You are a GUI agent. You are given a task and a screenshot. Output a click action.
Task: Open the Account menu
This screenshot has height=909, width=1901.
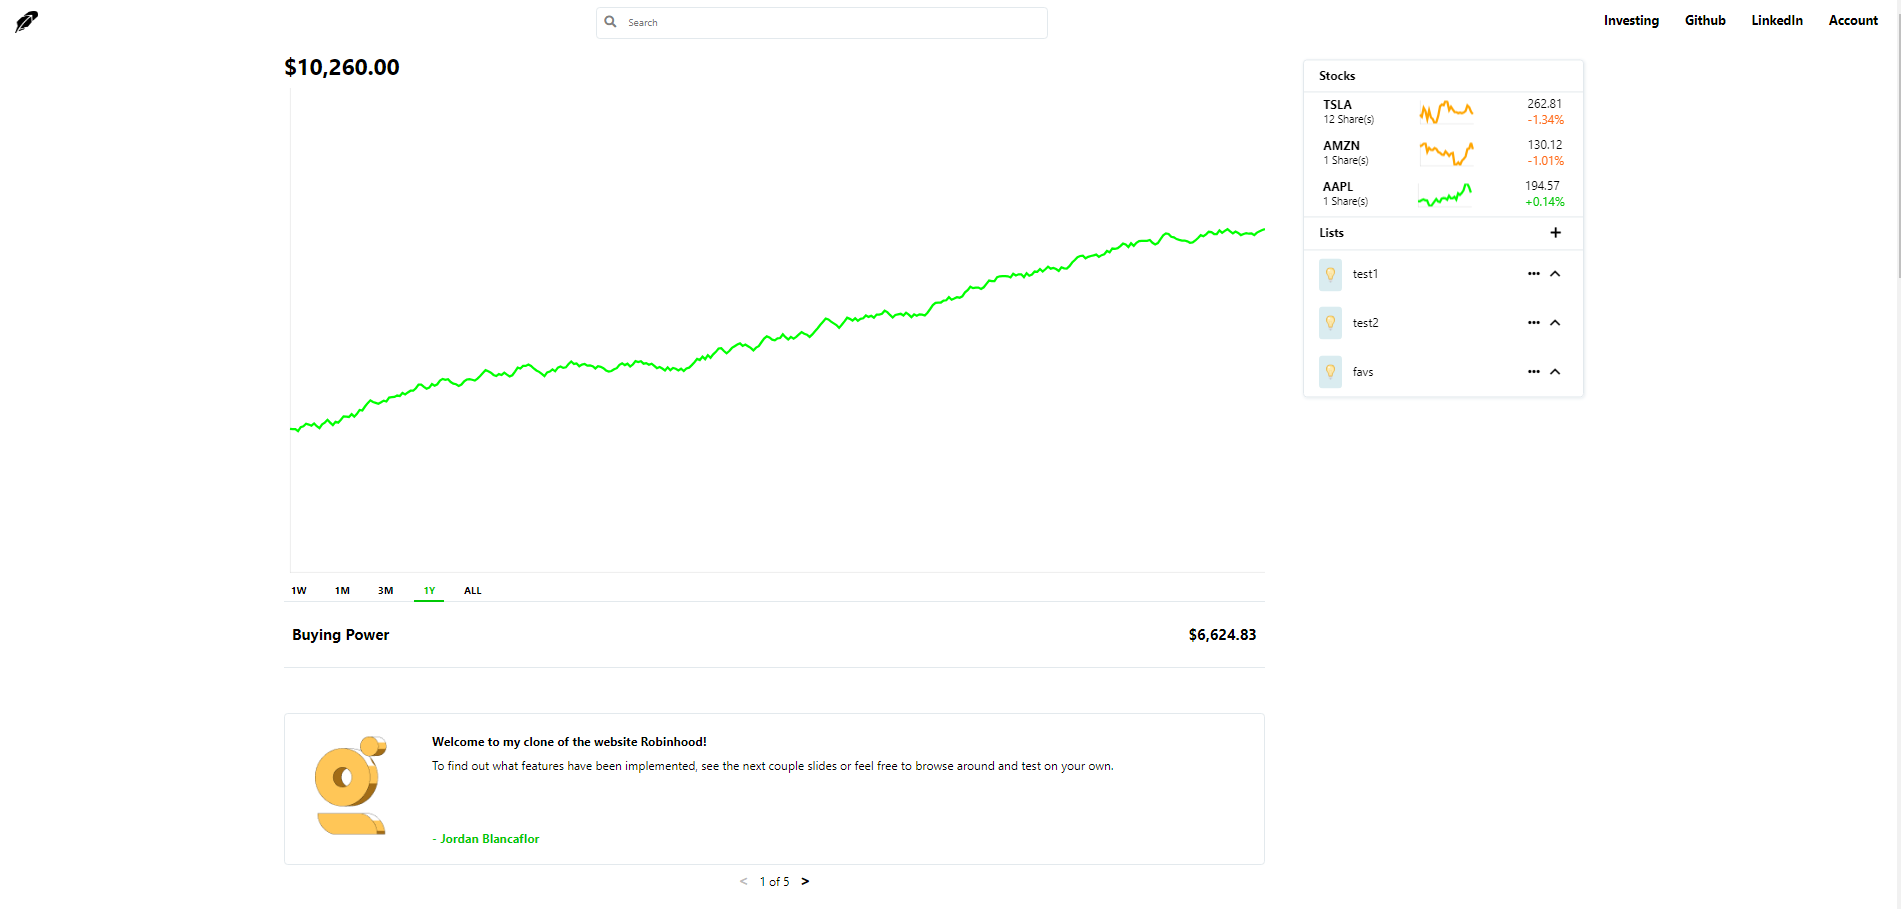click(x=1852, y=21)
